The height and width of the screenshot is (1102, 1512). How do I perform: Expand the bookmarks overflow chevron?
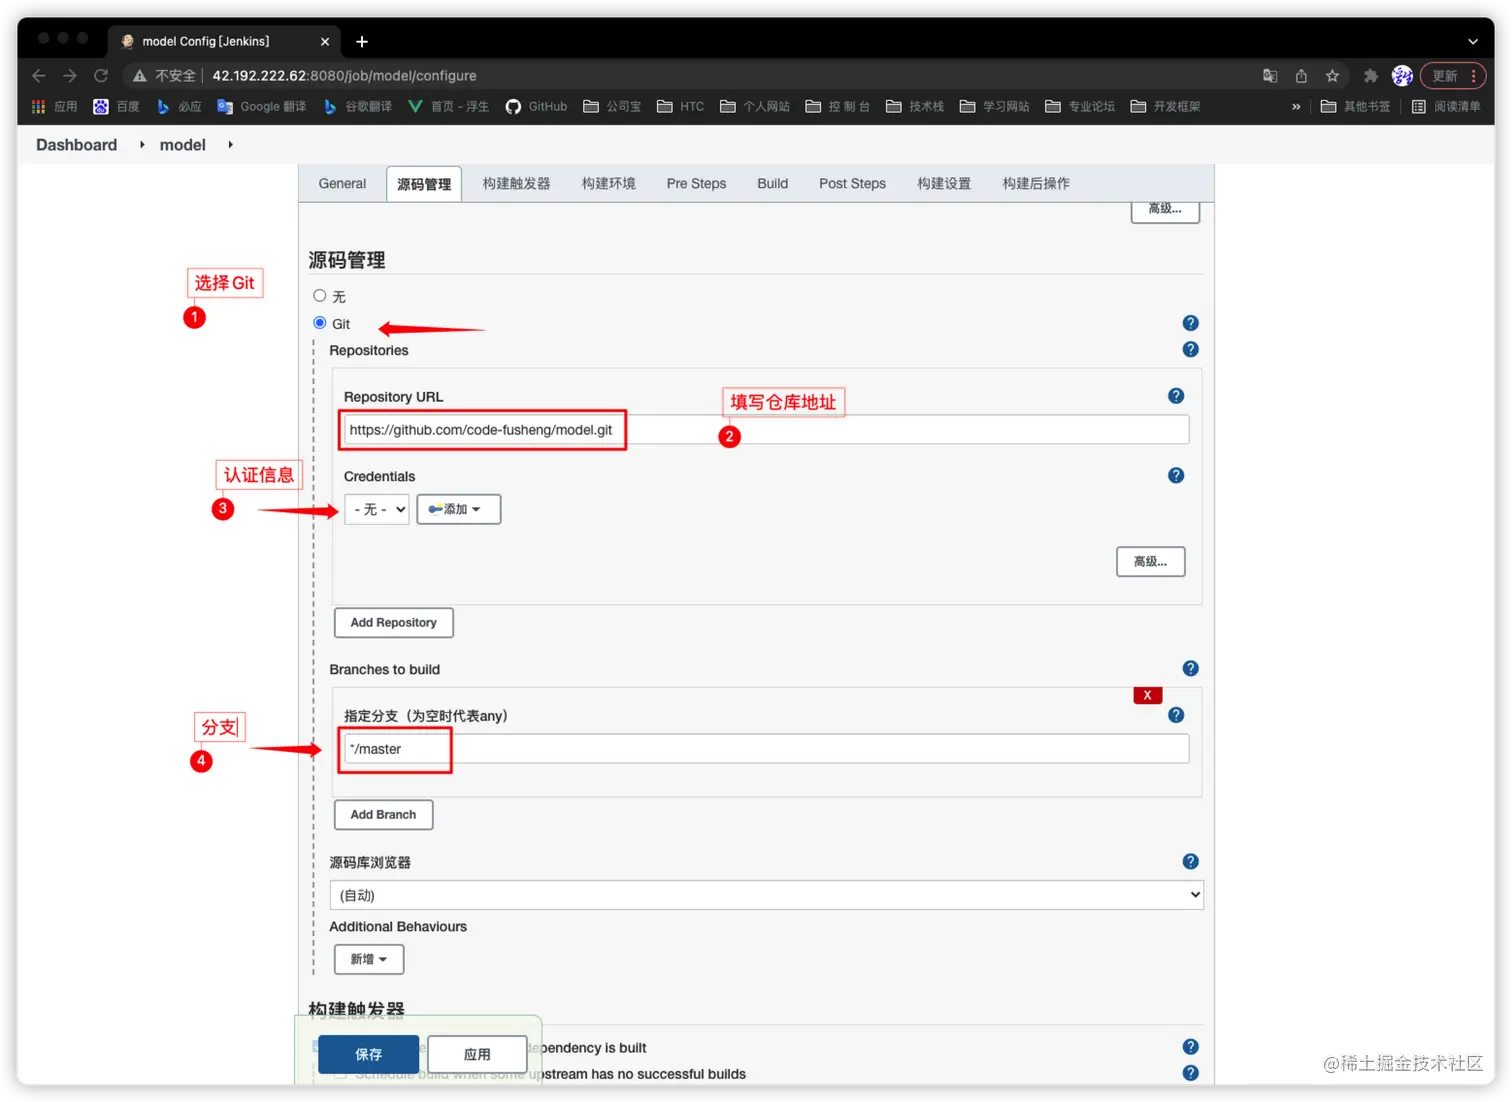pos(1296,106)
